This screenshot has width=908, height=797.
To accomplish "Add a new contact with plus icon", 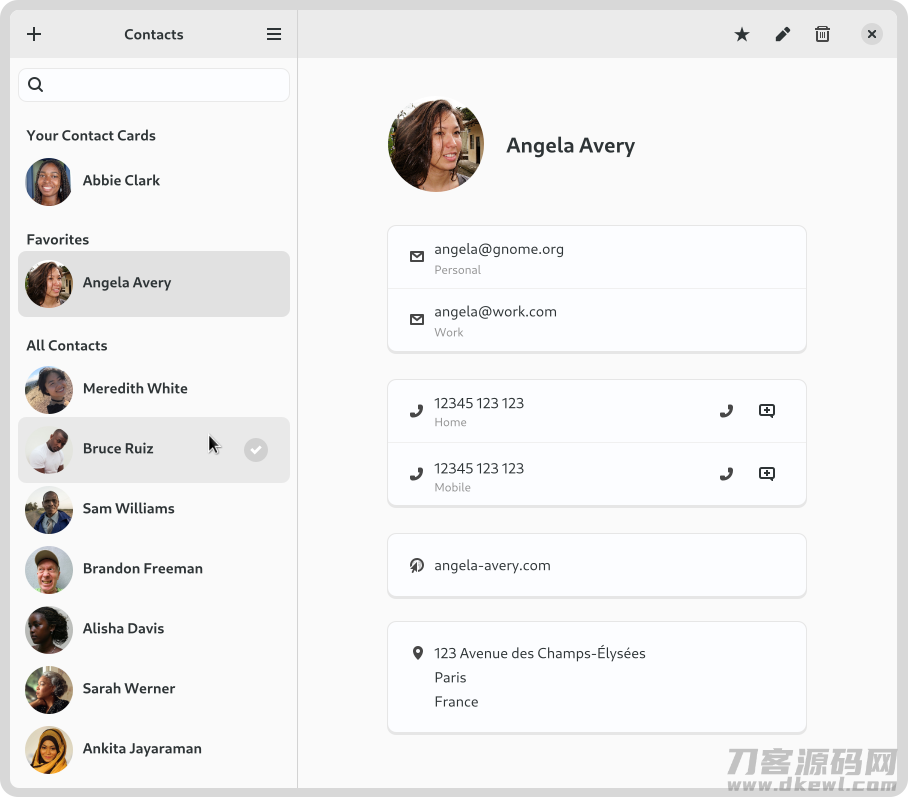I will (34, 34).
